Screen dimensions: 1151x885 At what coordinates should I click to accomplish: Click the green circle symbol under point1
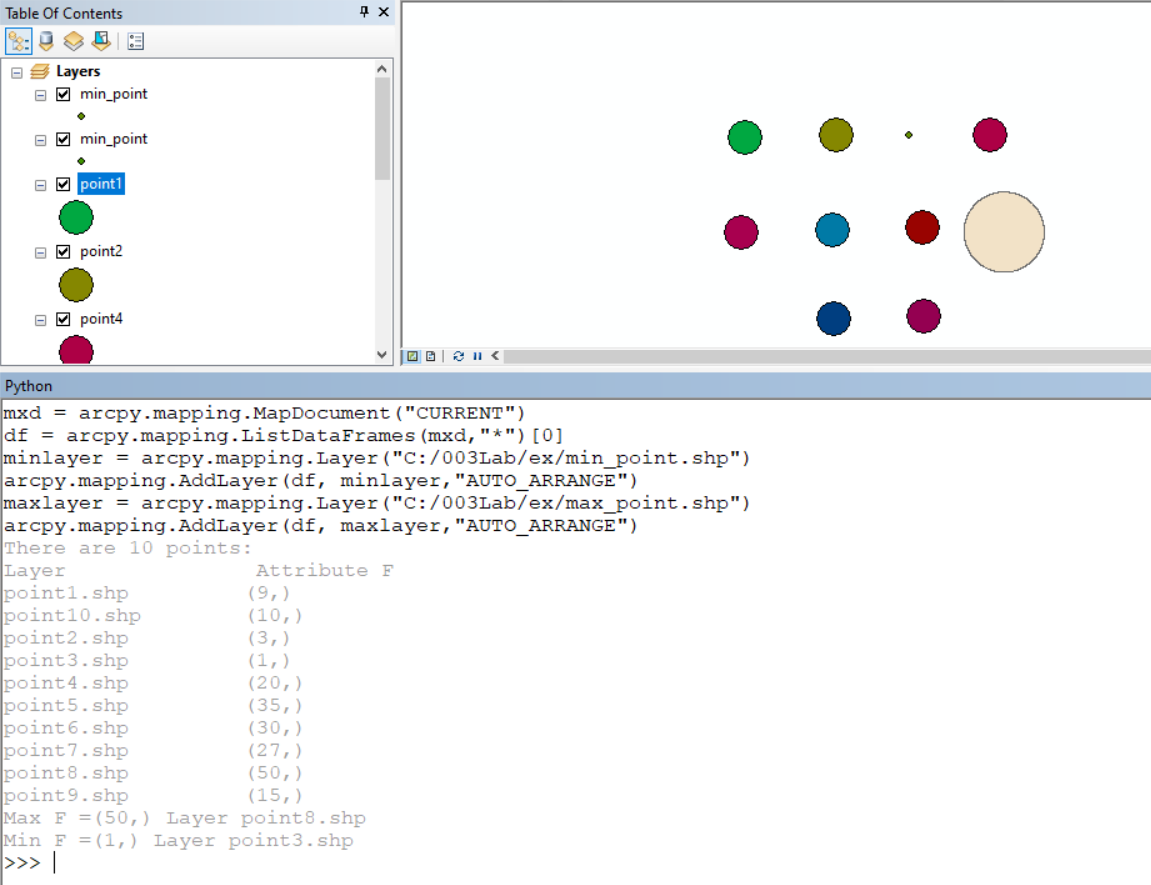click(76, 217)
